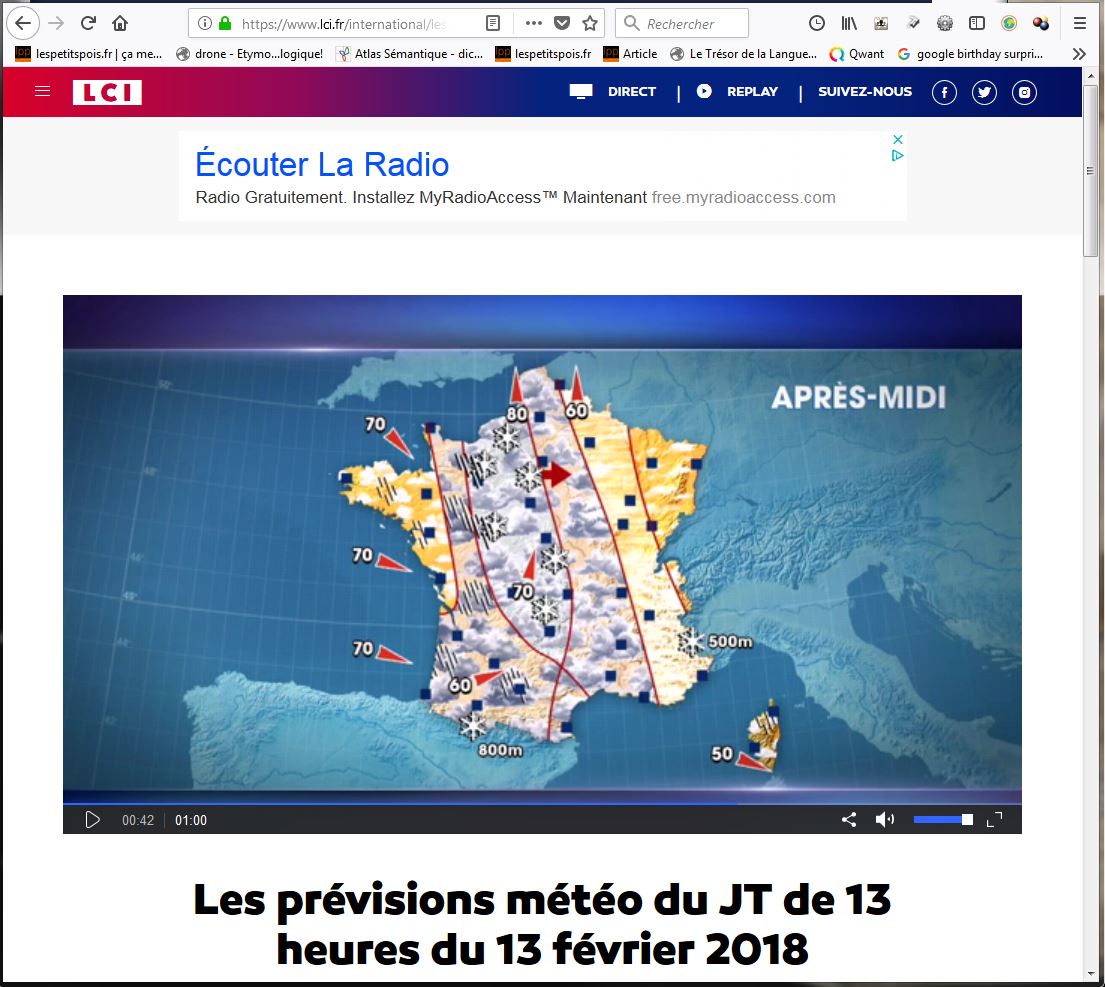Click the green padlock security icon
Image resolution: width=1105 pixels, height=987 pixels.
pos(225,23)
